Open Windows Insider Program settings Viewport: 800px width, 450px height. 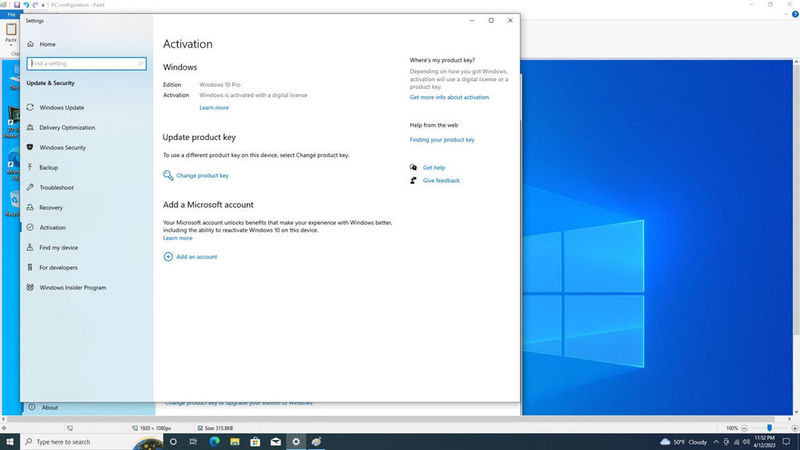coord(73,288)
